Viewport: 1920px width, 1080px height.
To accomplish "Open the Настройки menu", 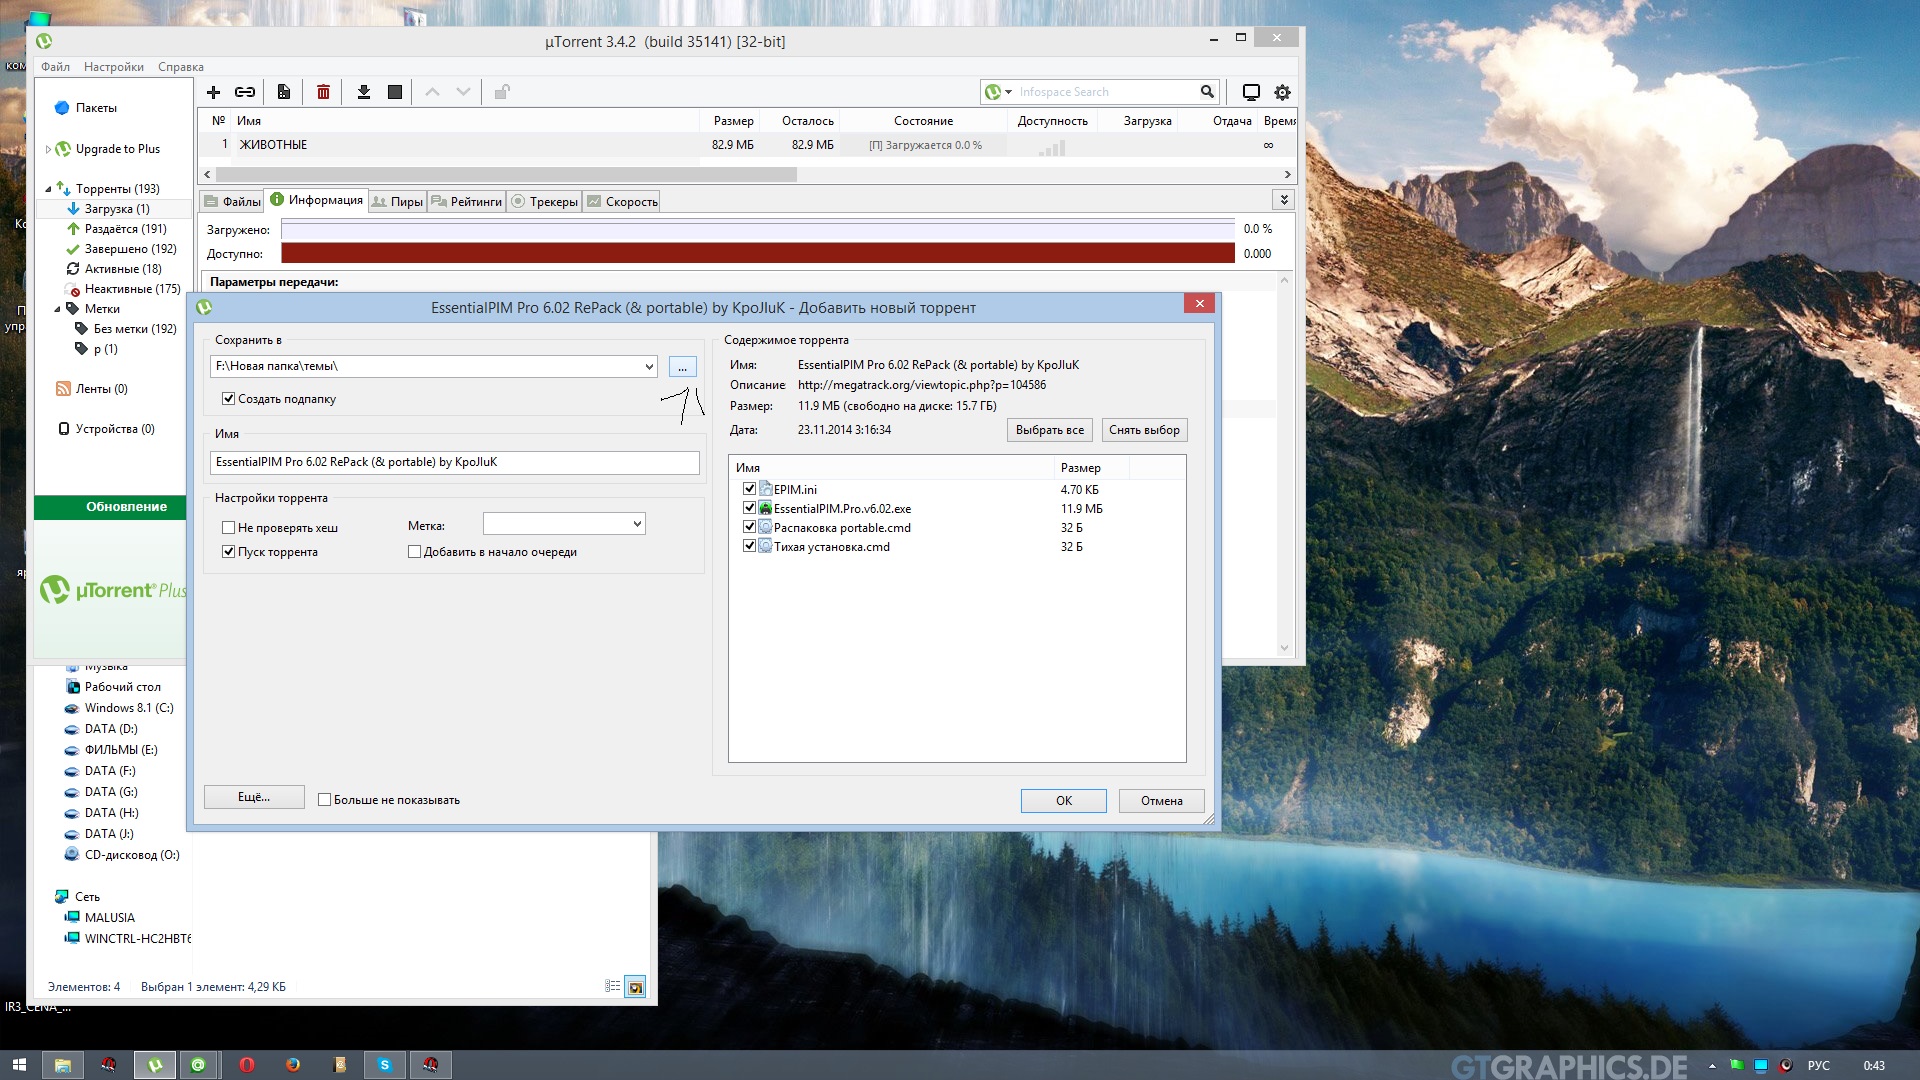I will (114, 67).
